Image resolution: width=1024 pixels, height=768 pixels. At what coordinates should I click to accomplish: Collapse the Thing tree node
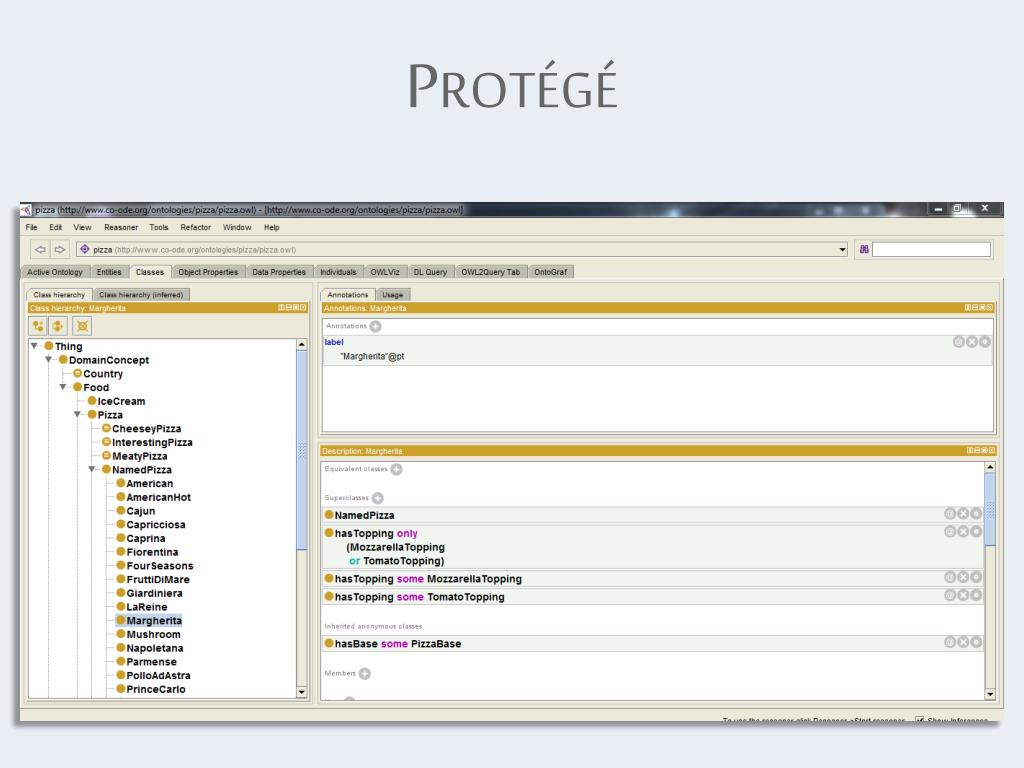[35, 346]
